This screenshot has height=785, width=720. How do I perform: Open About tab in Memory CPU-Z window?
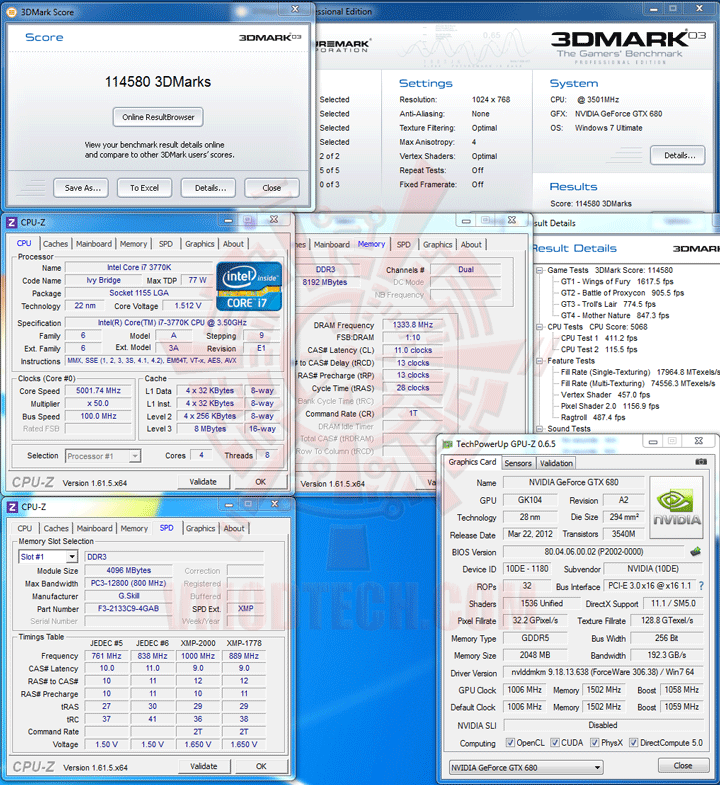click(x=471, y=244)
